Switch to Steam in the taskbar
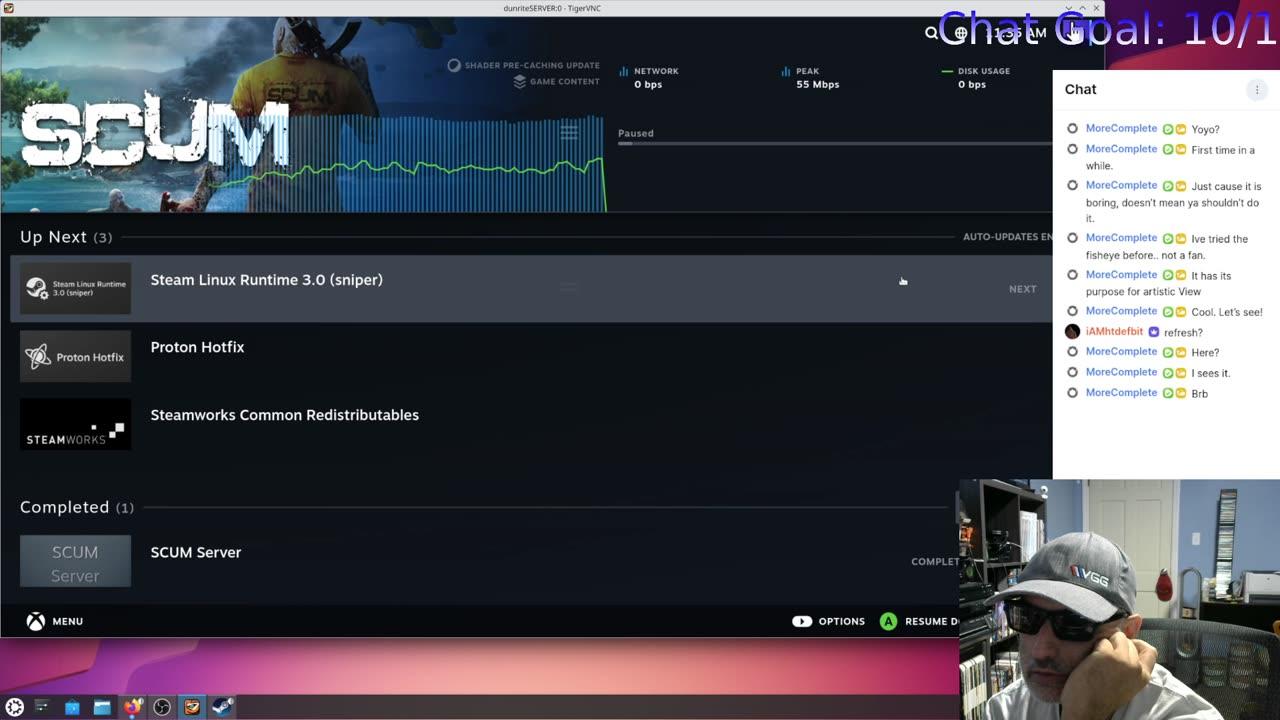Viewport: 1280px width, 720px height. coord(222,707)
